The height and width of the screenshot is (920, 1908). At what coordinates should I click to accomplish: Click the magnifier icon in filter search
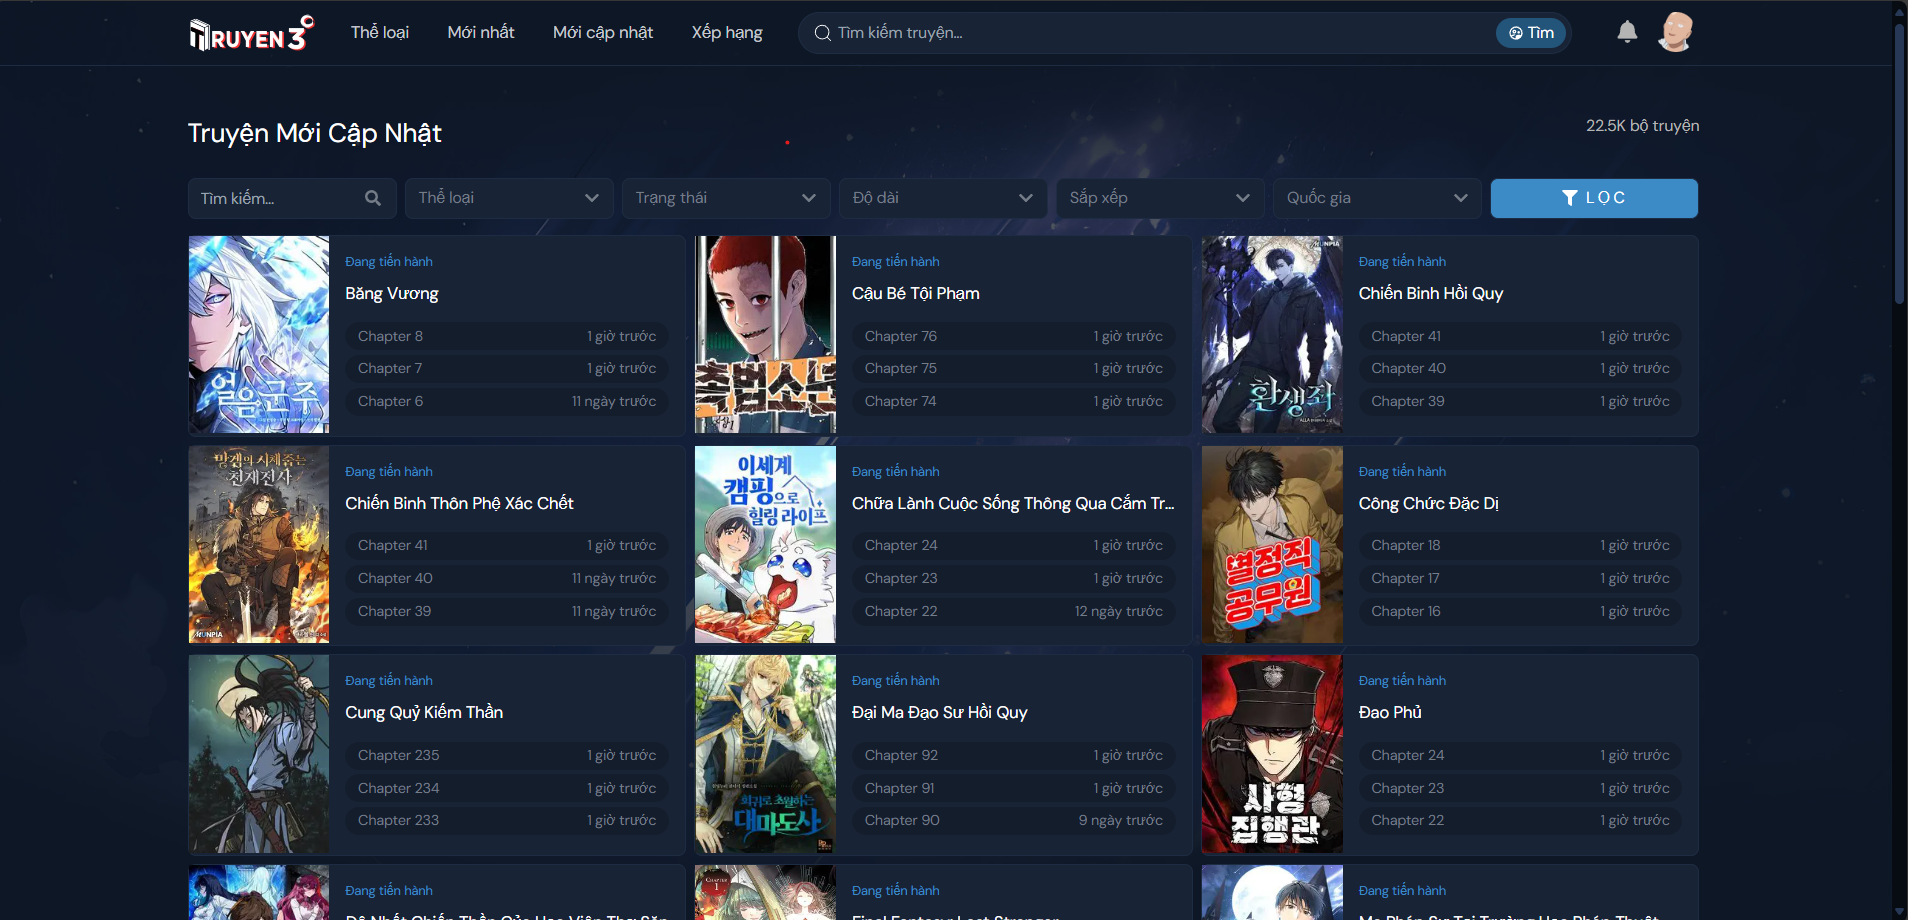click(x=373, y=198)
